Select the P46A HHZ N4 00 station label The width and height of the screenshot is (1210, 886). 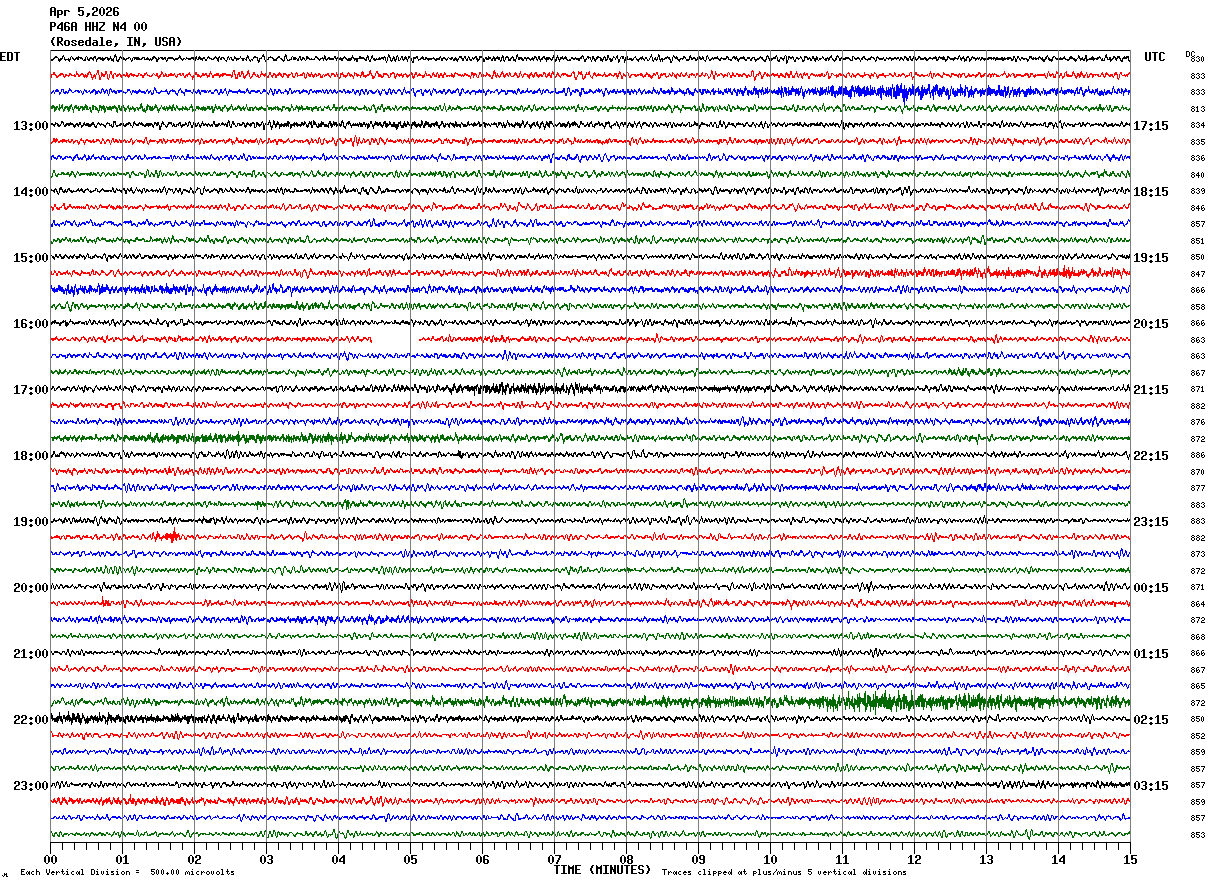click(98, 27)
